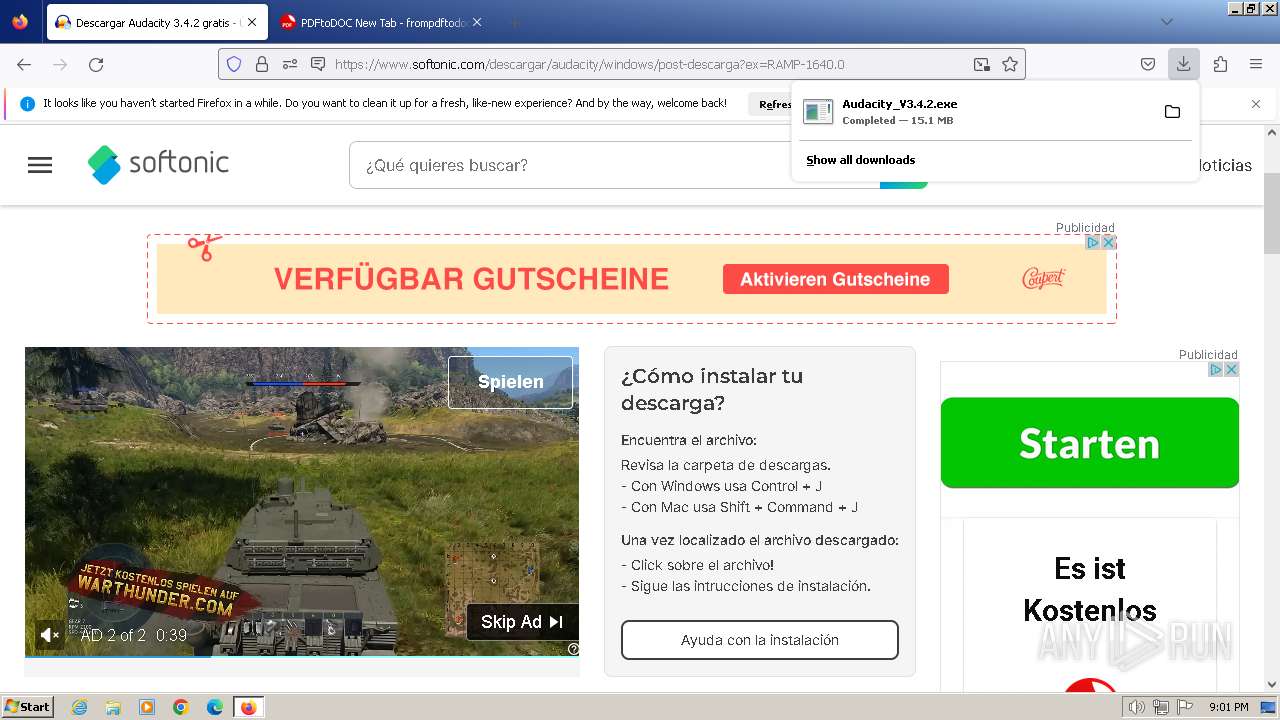
Task: Click the Refresh Firefox button
Action: pos(772,104)
